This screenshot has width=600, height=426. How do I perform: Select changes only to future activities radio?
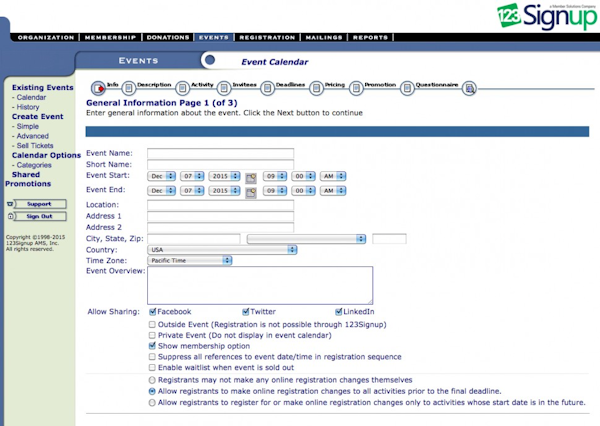point(152,403)
